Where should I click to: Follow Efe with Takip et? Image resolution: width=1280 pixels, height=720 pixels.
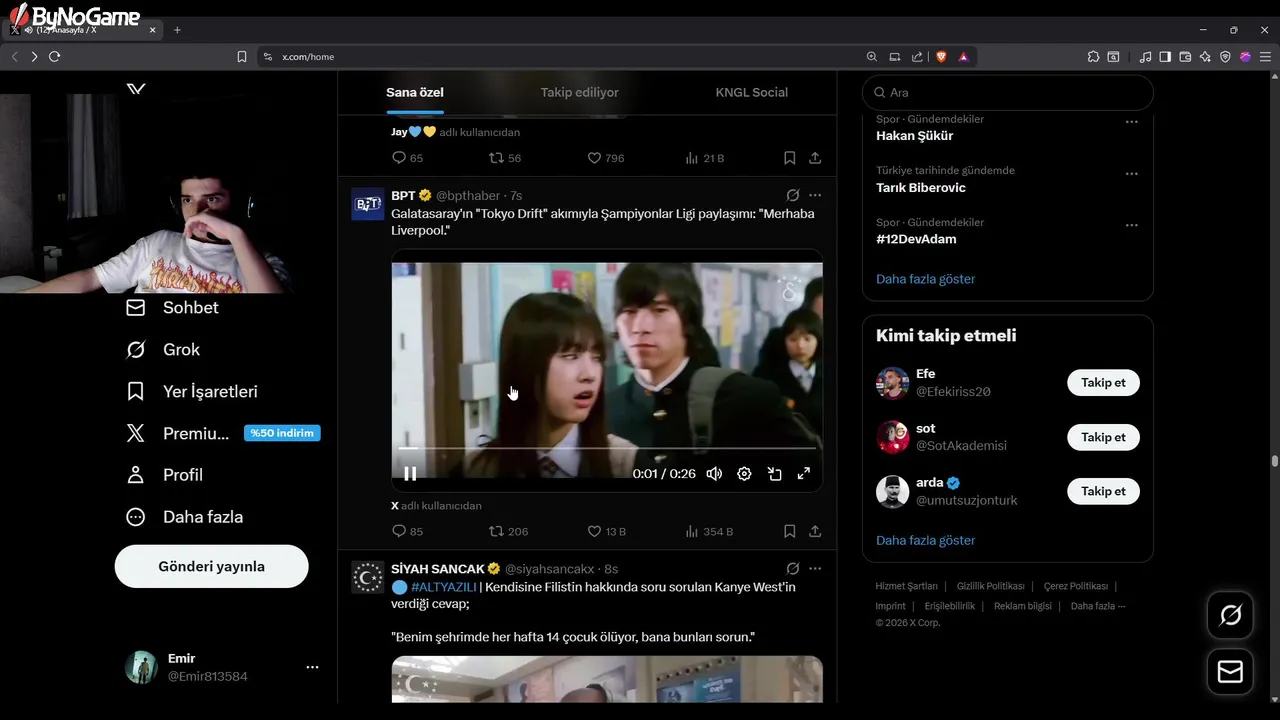tap(1103, 382)
